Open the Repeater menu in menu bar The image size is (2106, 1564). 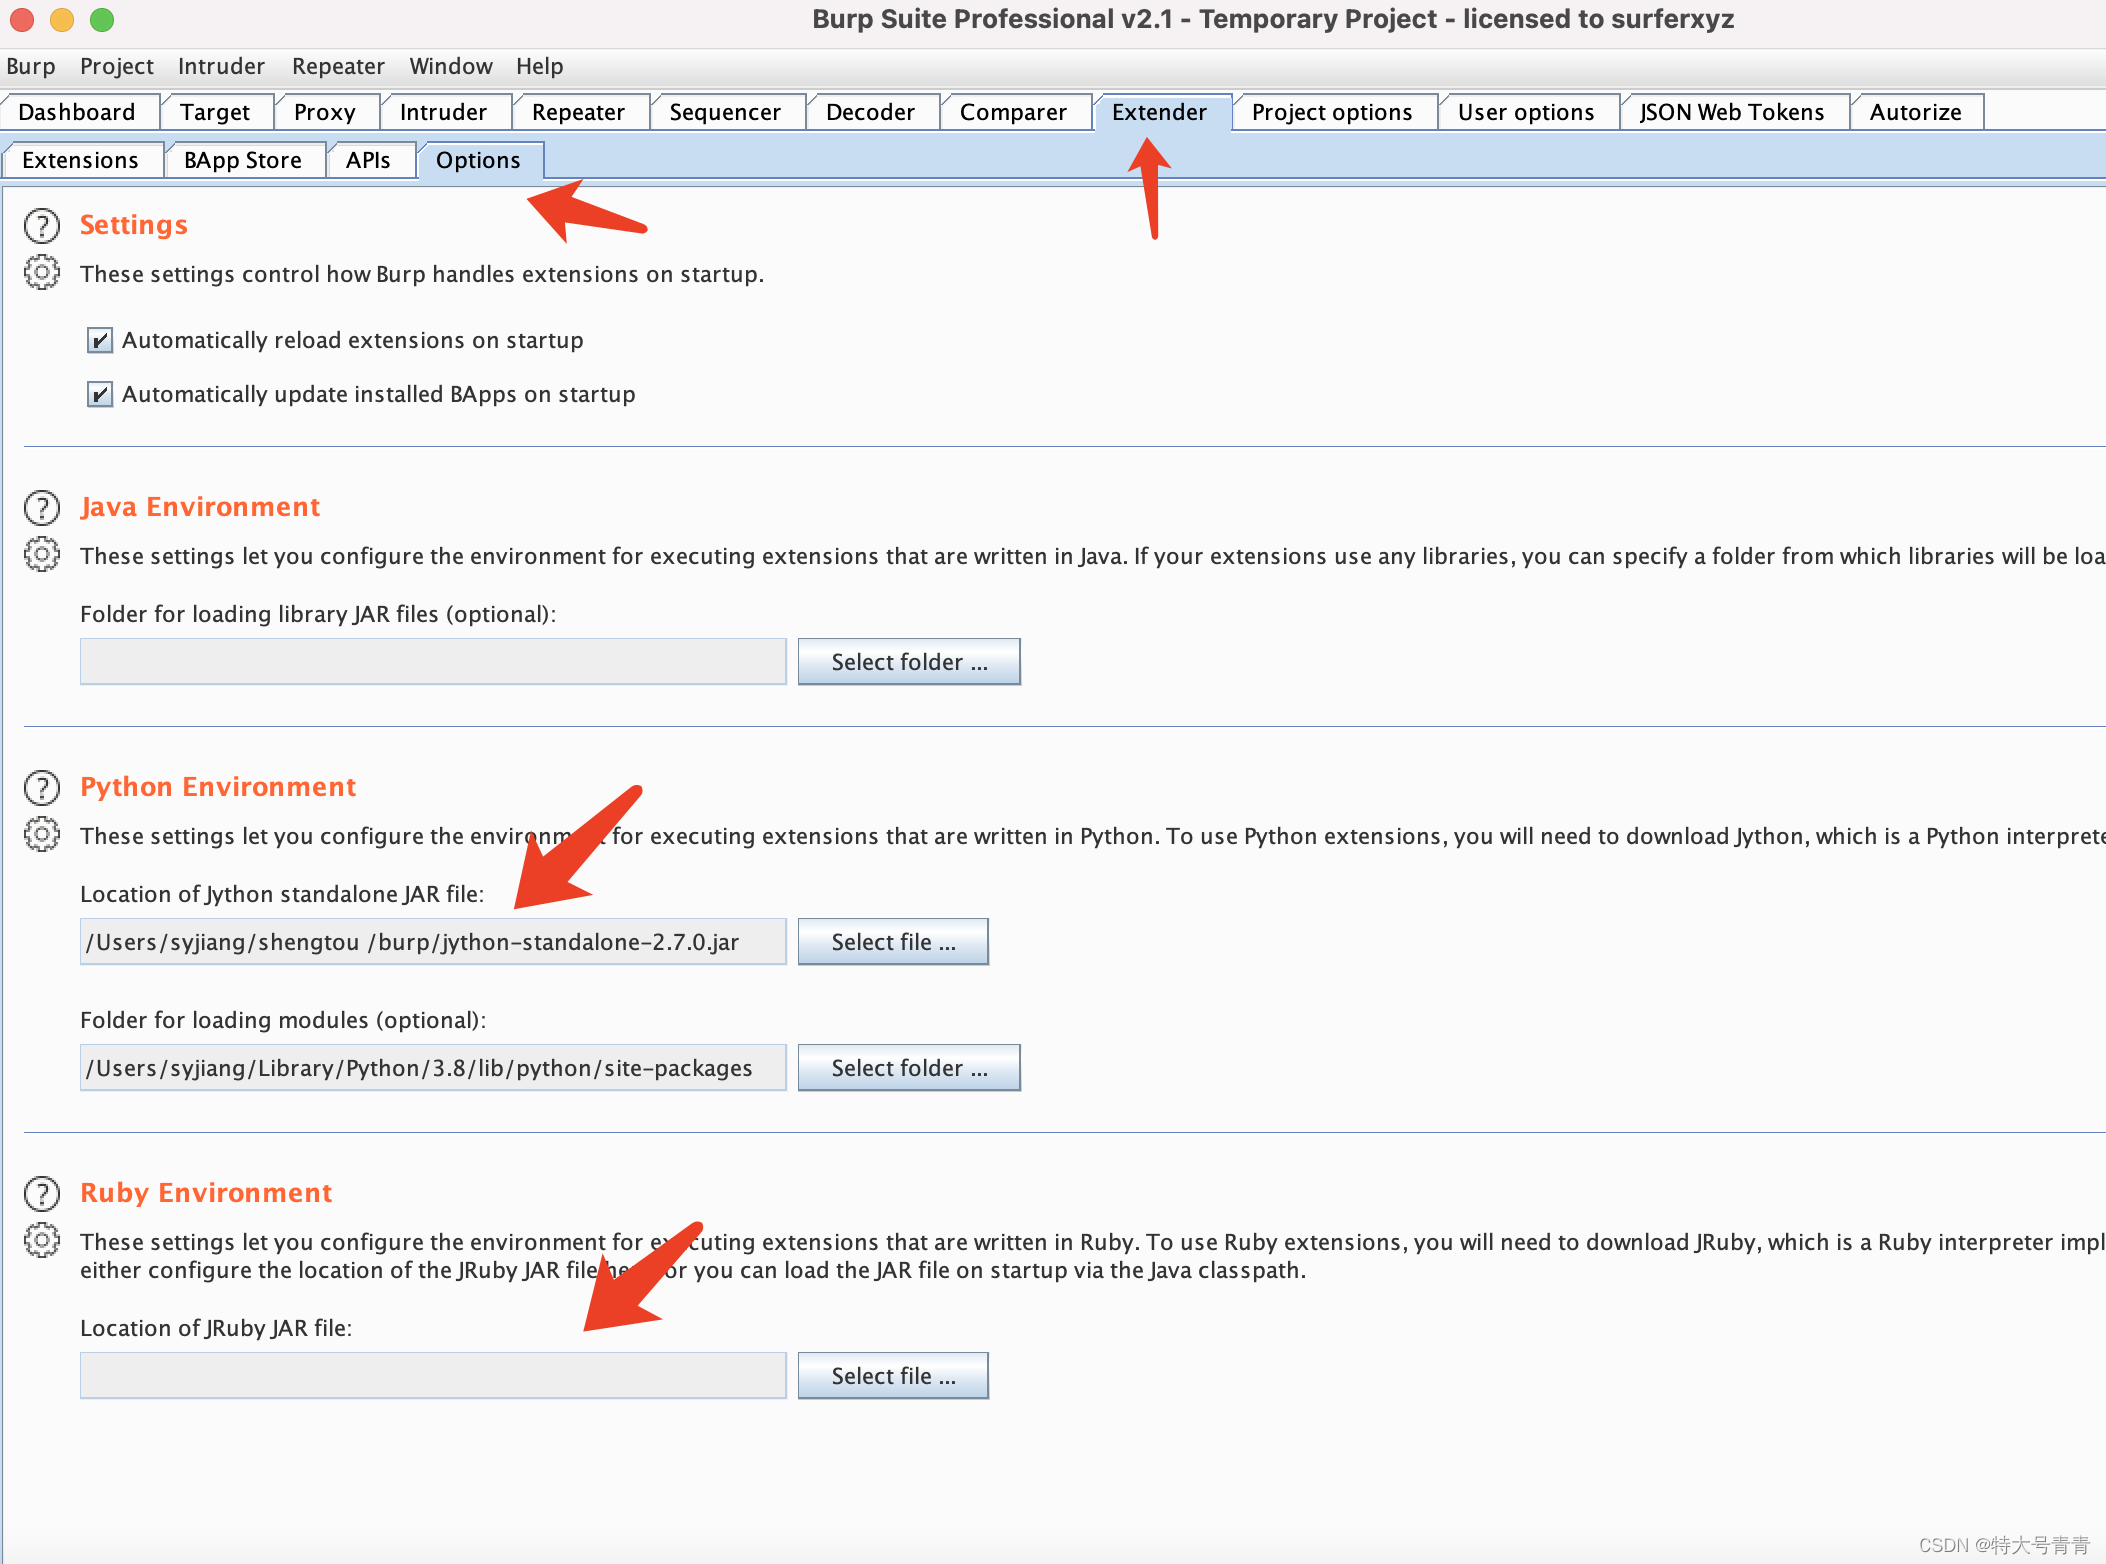pyautogui.click(x=338, y=66)
